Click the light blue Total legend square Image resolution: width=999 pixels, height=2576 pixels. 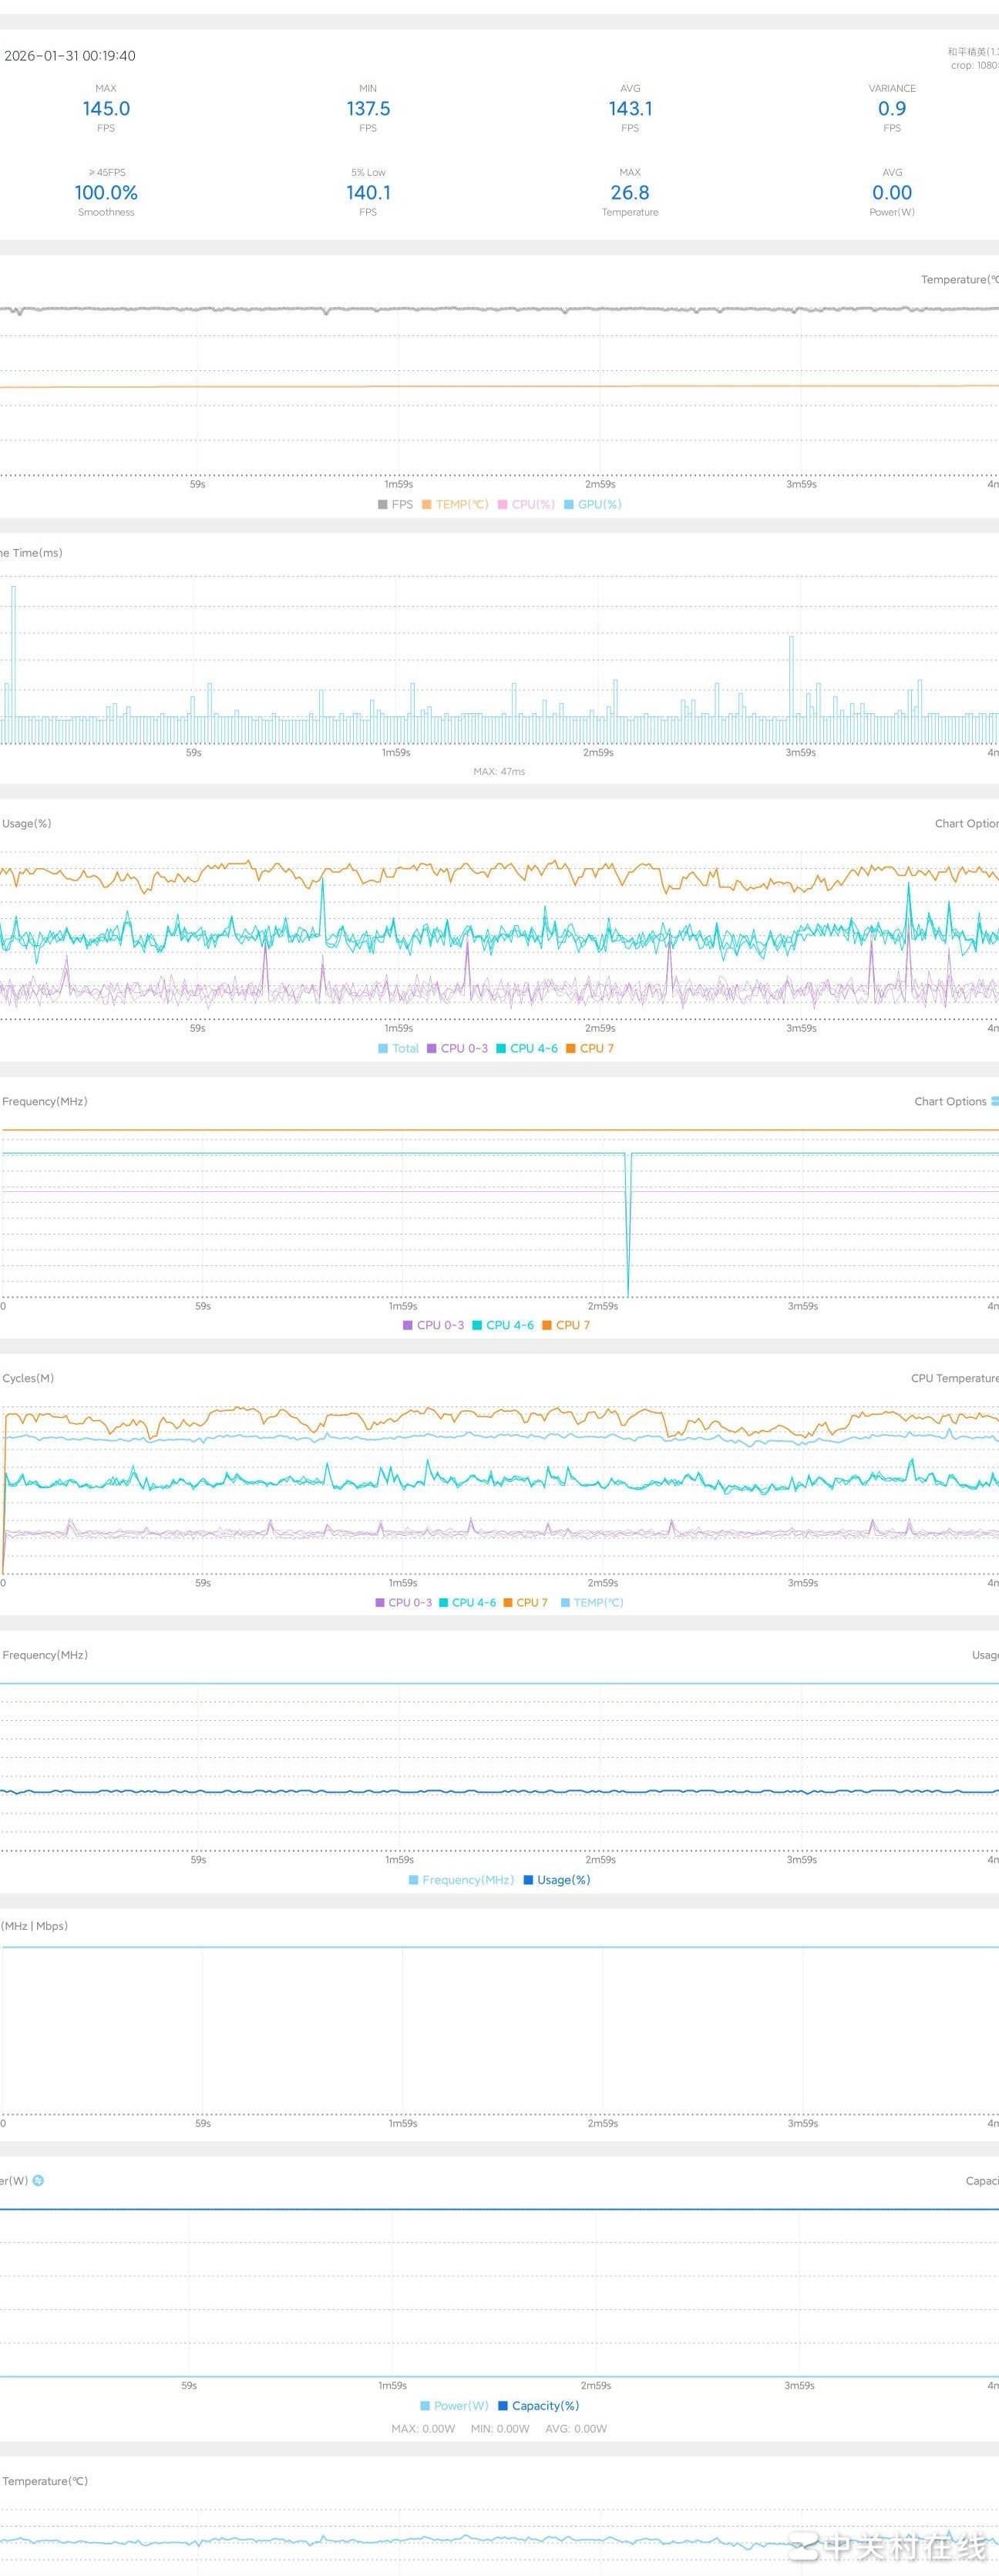(x=383, y=1048)
